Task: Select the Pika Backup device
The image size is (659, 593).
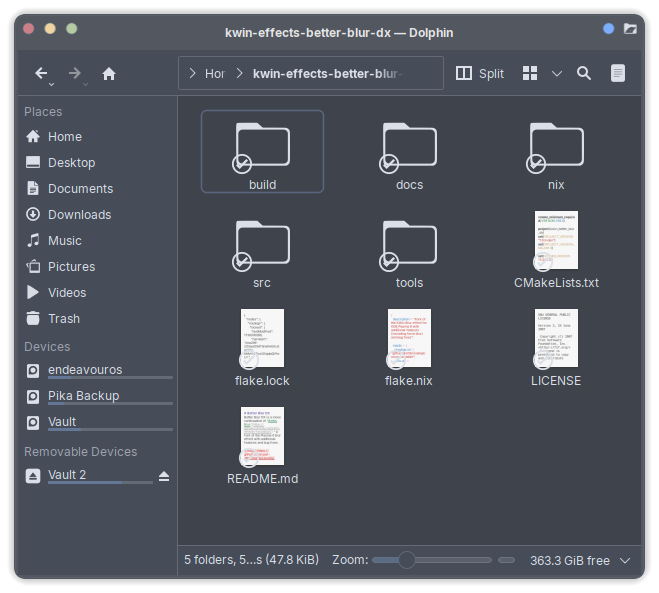Action: 100,396
